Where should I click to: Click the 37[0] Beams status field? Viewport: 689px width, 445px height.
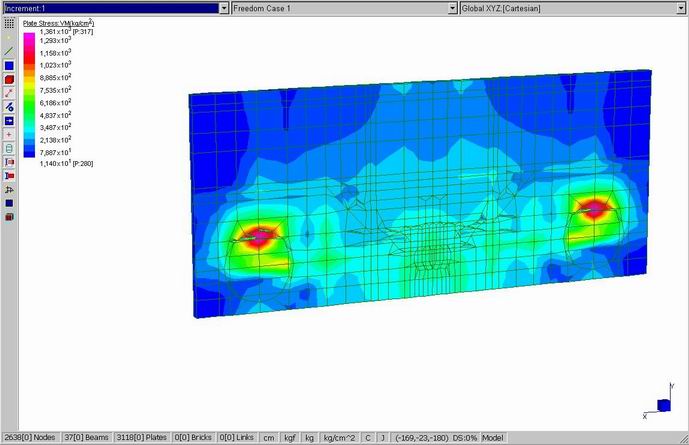86,438
